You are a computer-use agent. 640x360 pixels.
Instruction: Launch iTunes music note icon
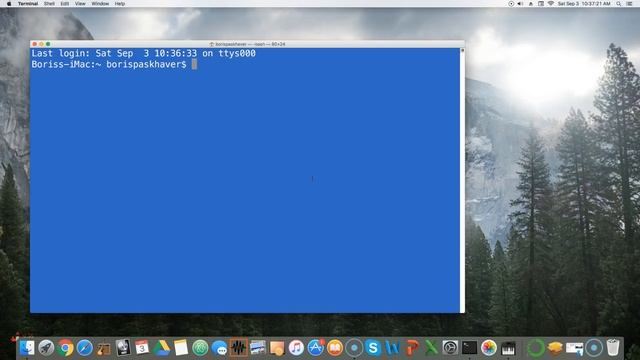[296, 348]
